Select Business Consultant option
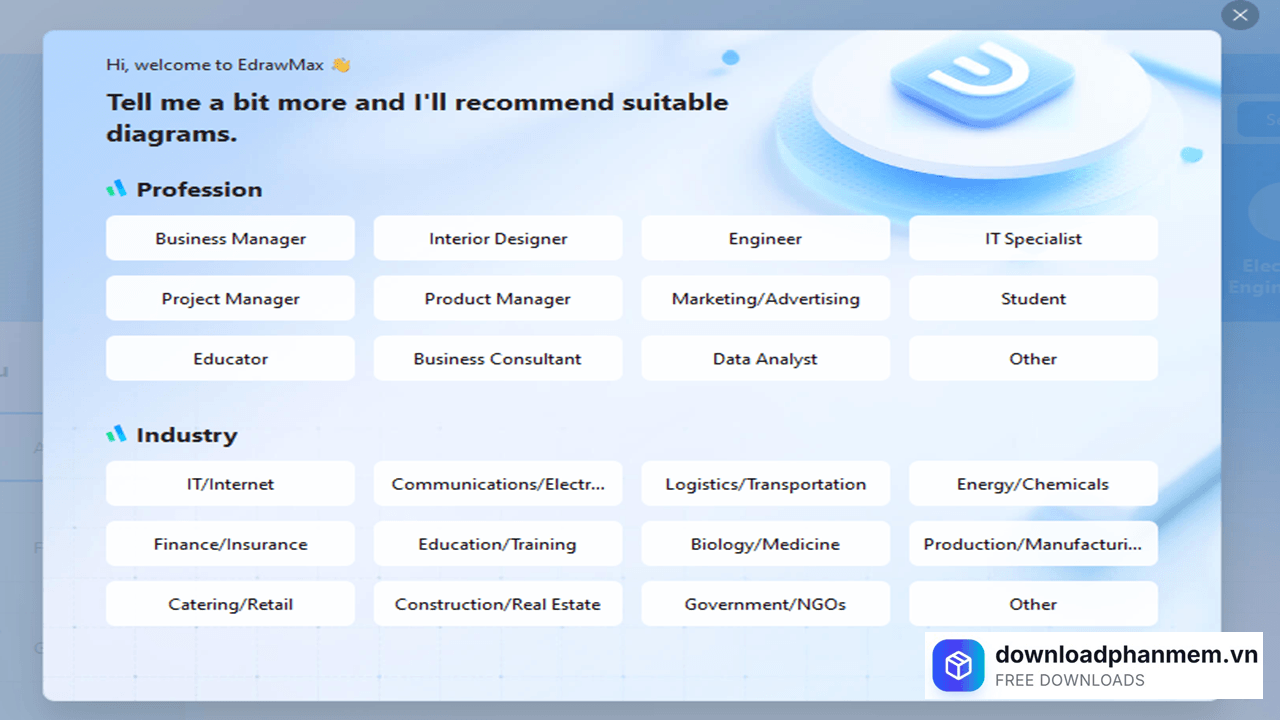The width and height of the screenshot is (1280, 720). pyautogui.click(x=498, y=358)
